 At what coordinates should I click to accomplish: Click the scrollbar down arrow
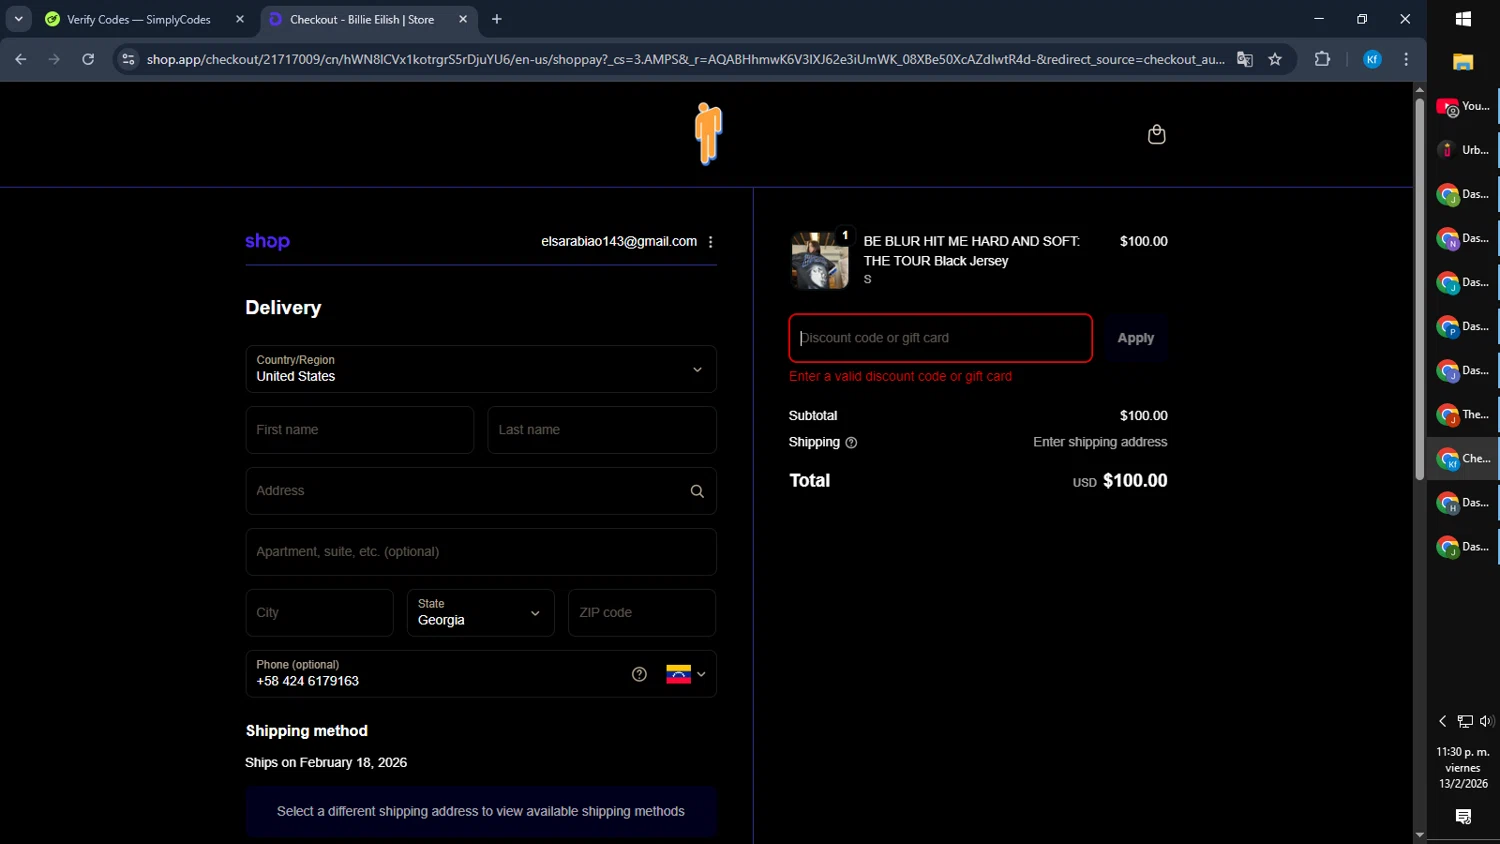[x=1419, y=835]
